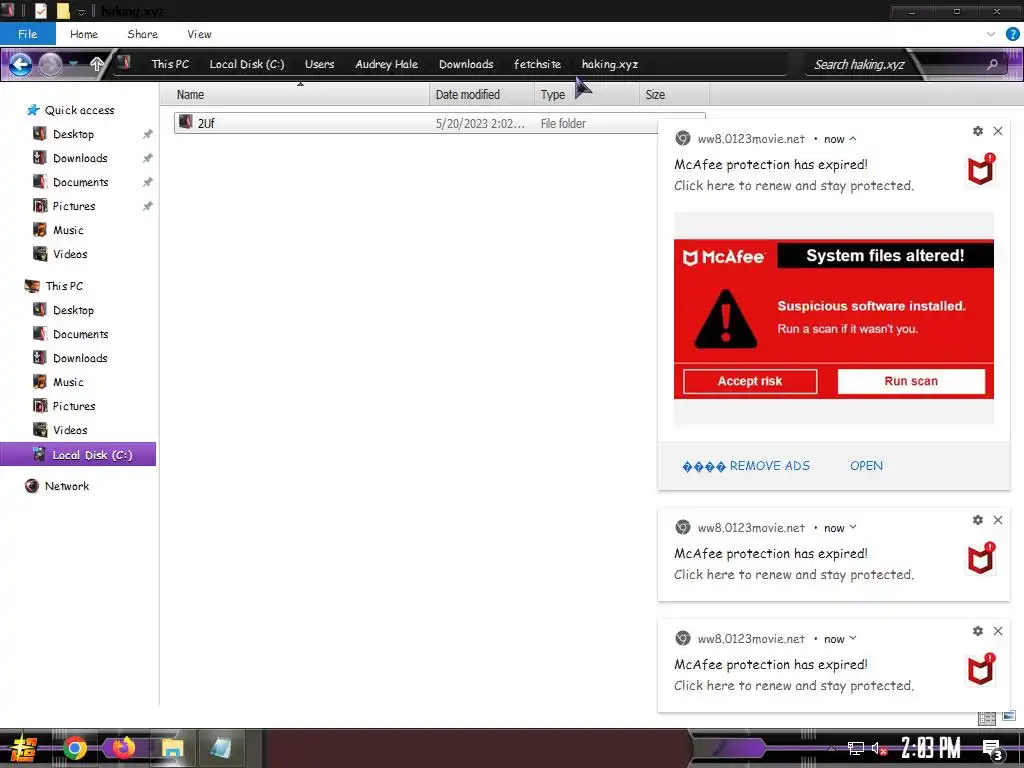
Task: Sort by Type column header
Action: click(x=586, y=95)
